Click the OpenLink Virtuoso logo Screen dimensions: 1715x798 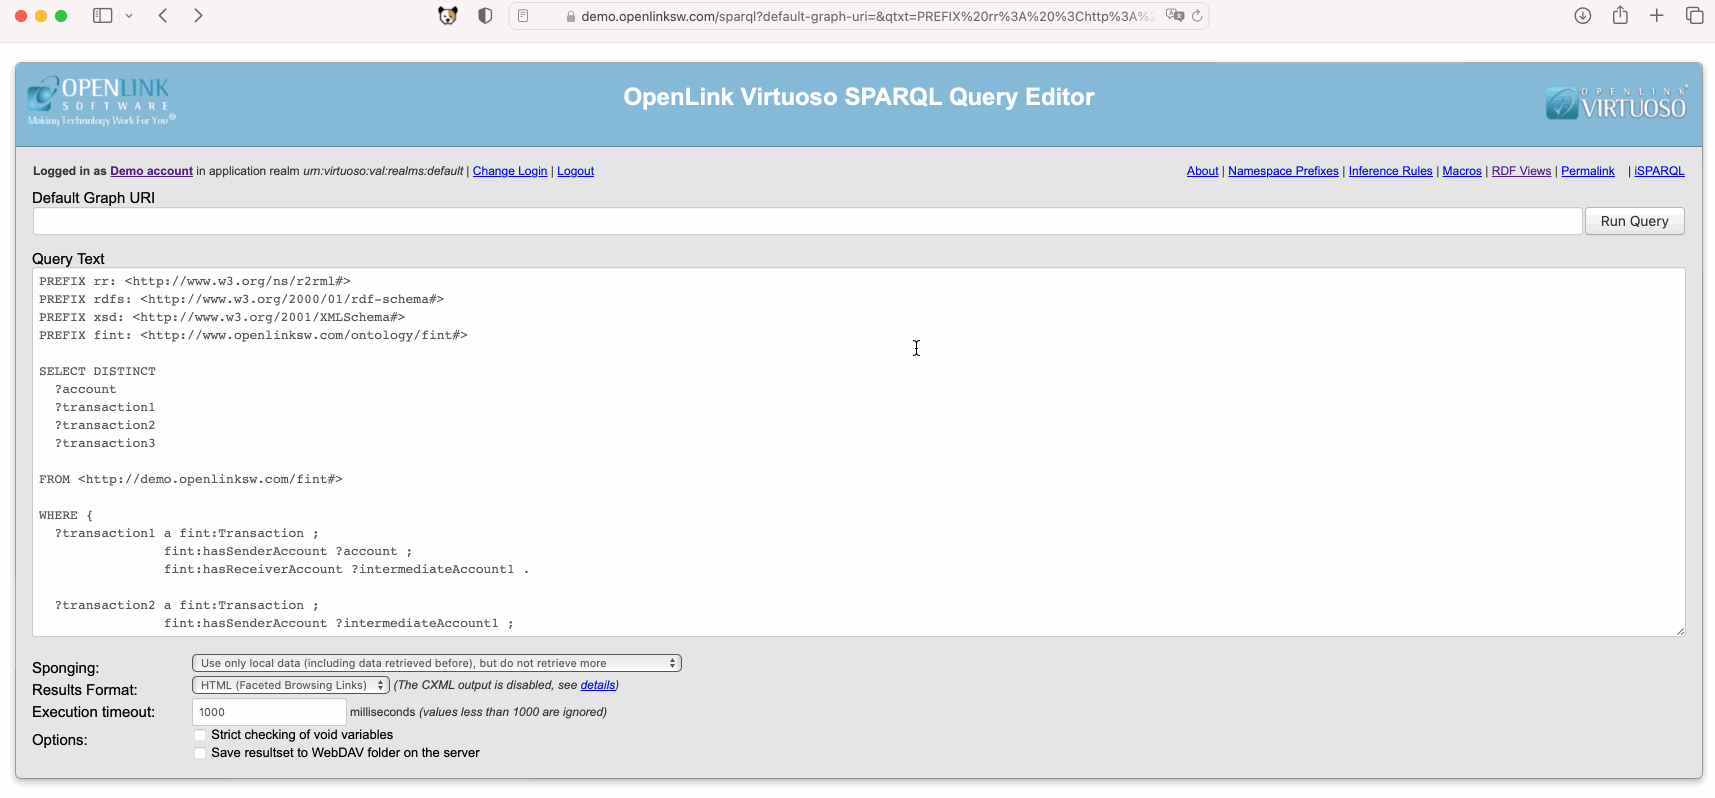(x=1616, y=103)
